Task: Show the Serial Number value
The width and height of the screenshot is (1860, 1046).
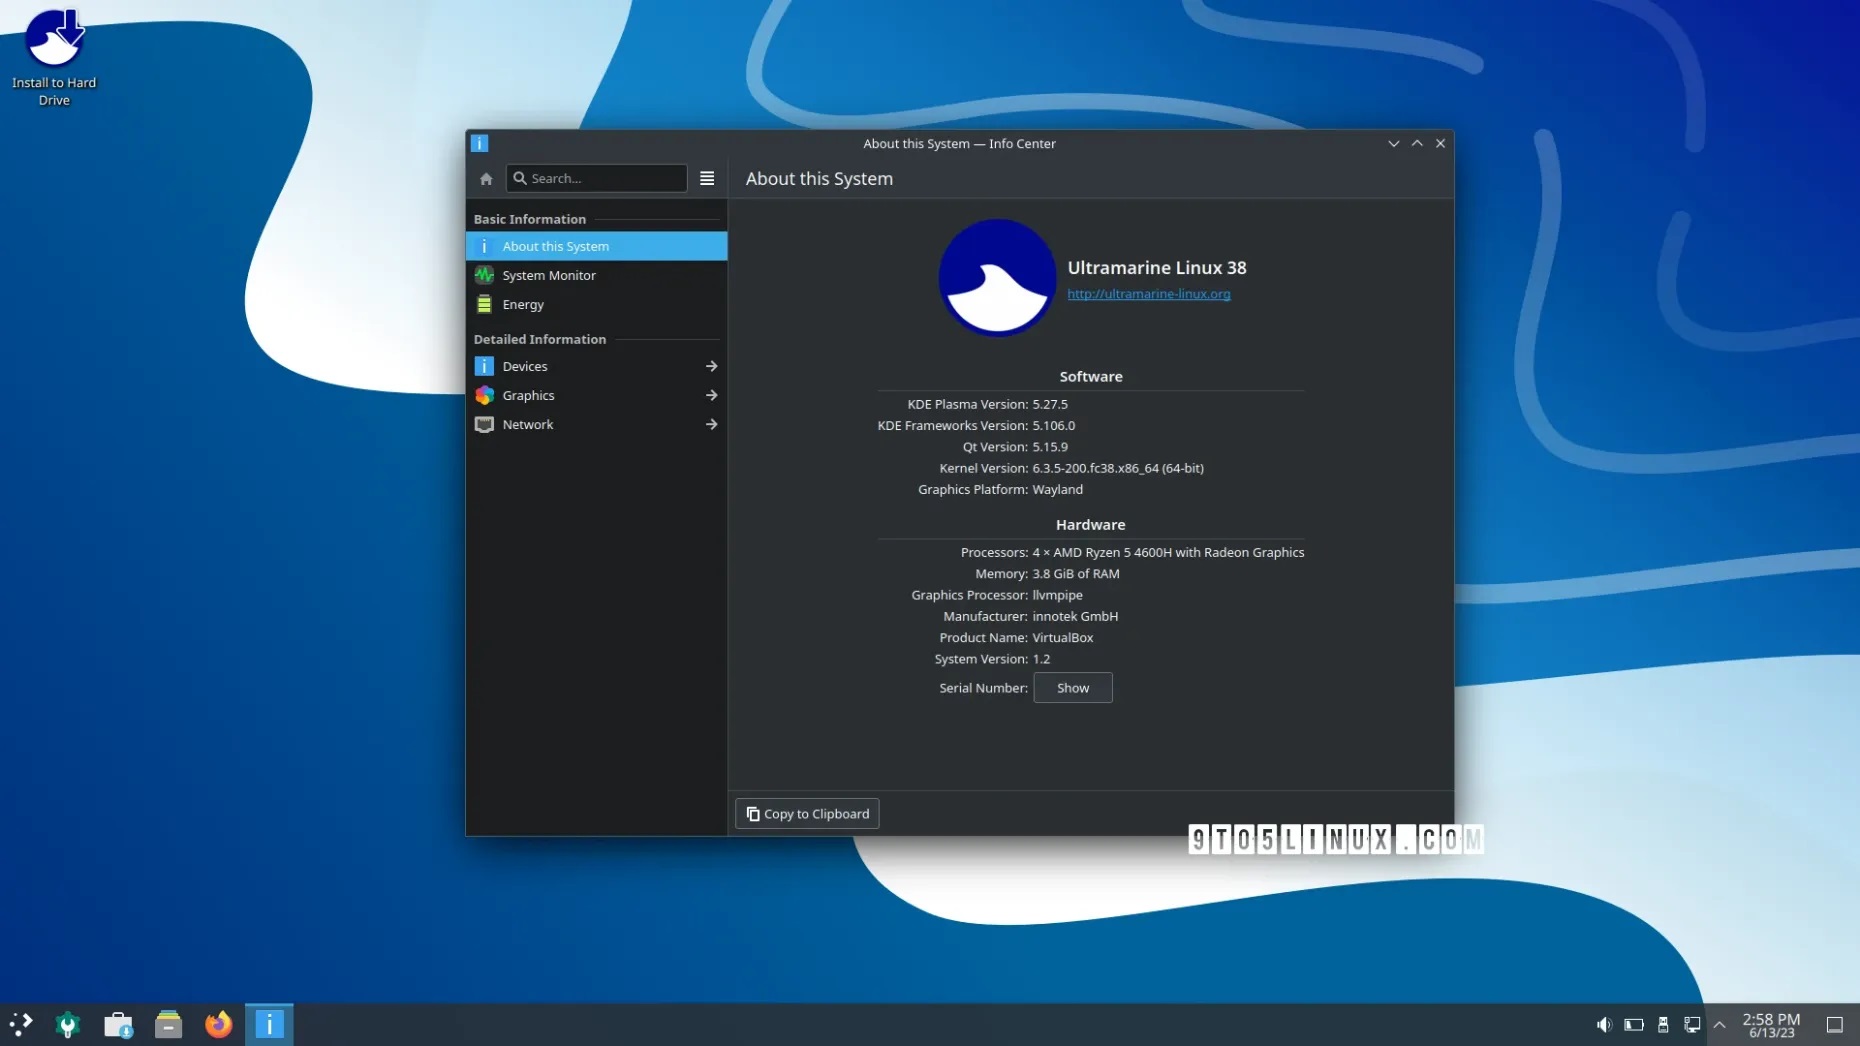Action: pyautogui.click(x=1072, y=688)
